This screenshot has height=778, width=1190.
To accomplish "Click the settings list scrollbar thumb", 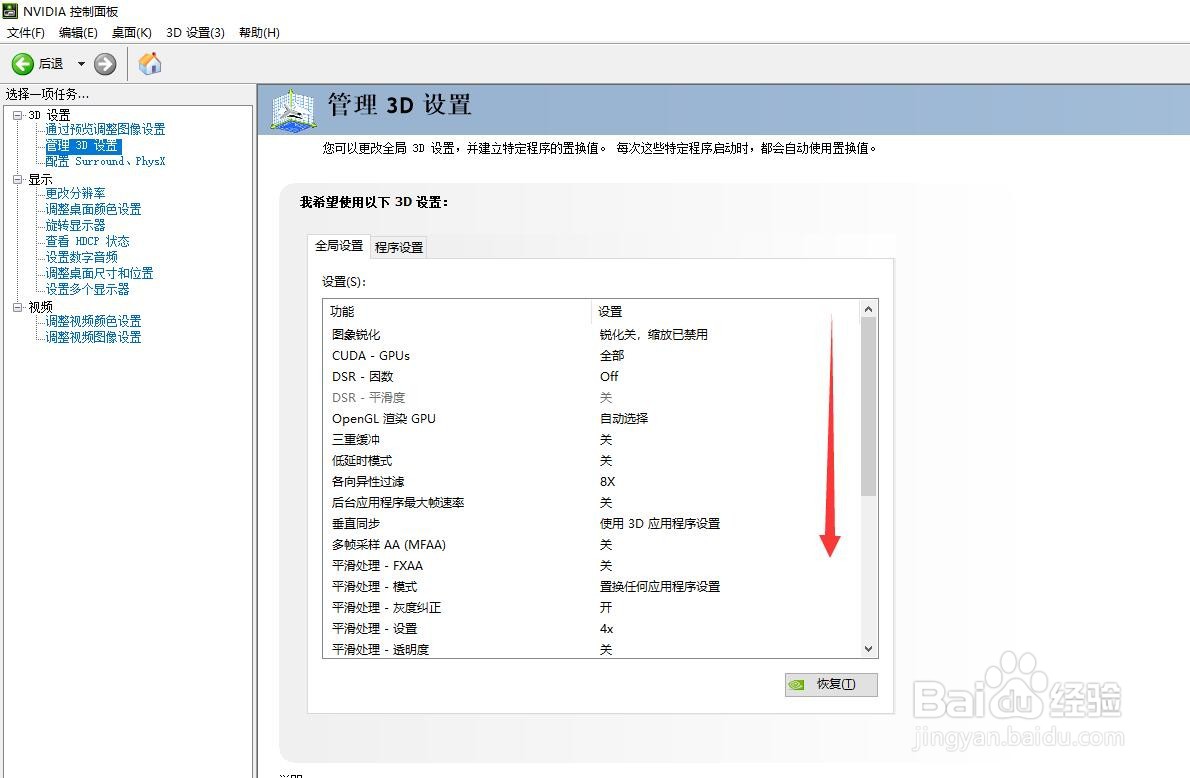I will point(869,407).
